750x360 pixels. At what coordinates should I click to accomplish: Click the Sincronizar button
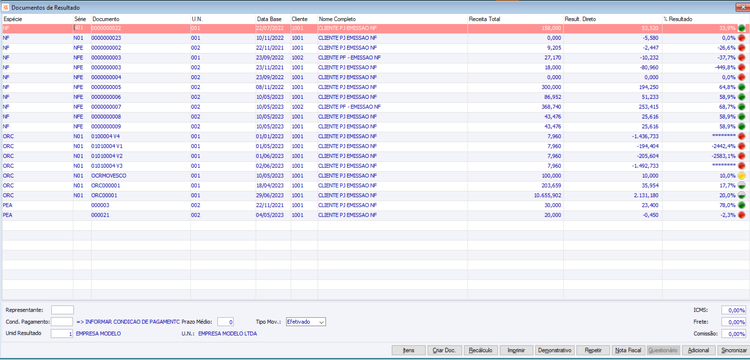[x=733, y=350]
